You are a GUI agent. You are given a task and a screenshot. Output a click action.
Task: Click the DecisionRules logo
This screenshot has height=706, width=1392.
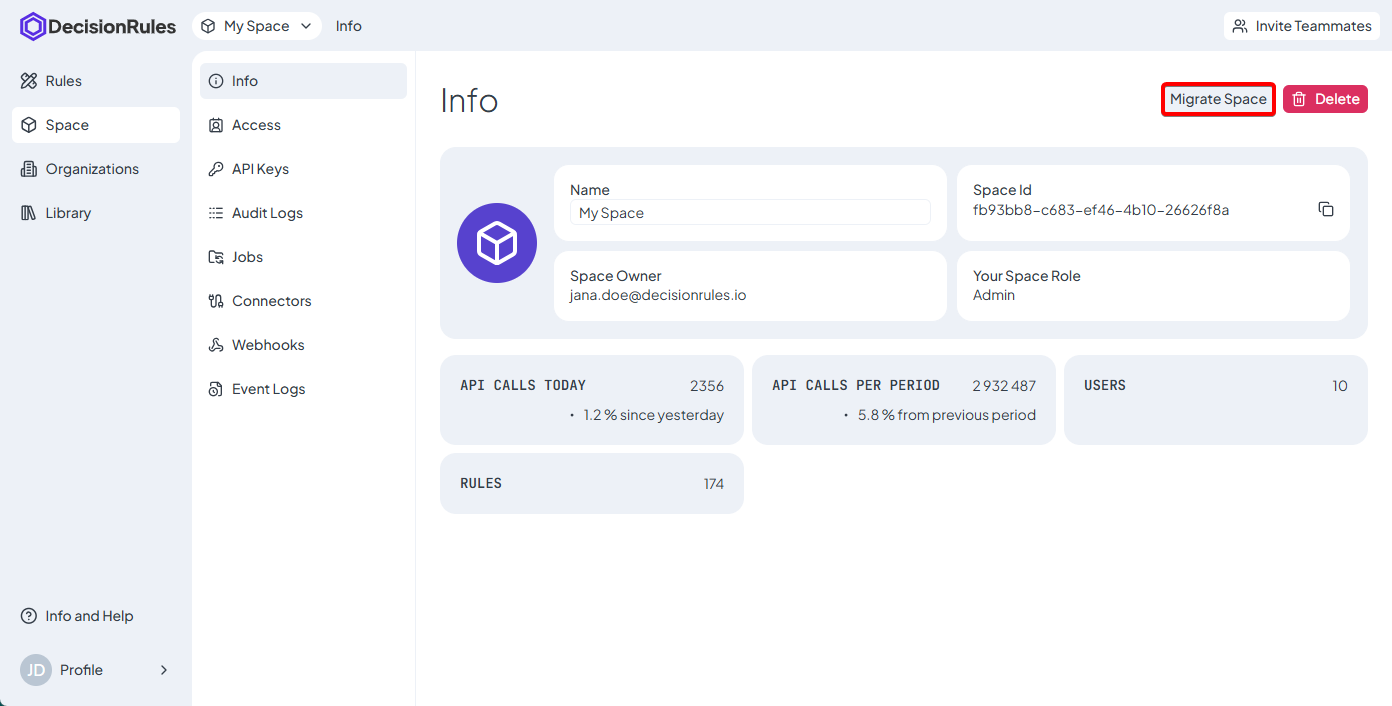[98, 27]
